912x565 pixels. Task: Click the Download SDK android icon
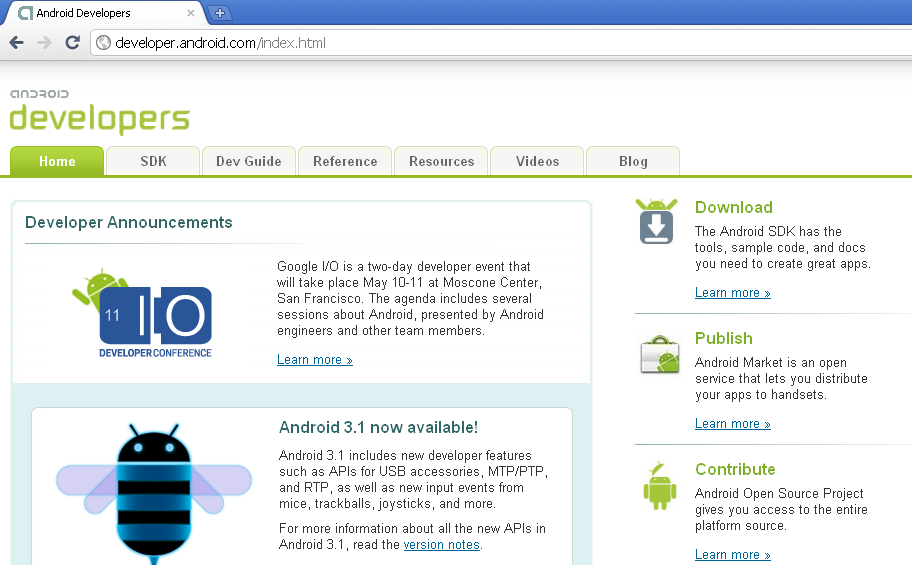point(656,221)
